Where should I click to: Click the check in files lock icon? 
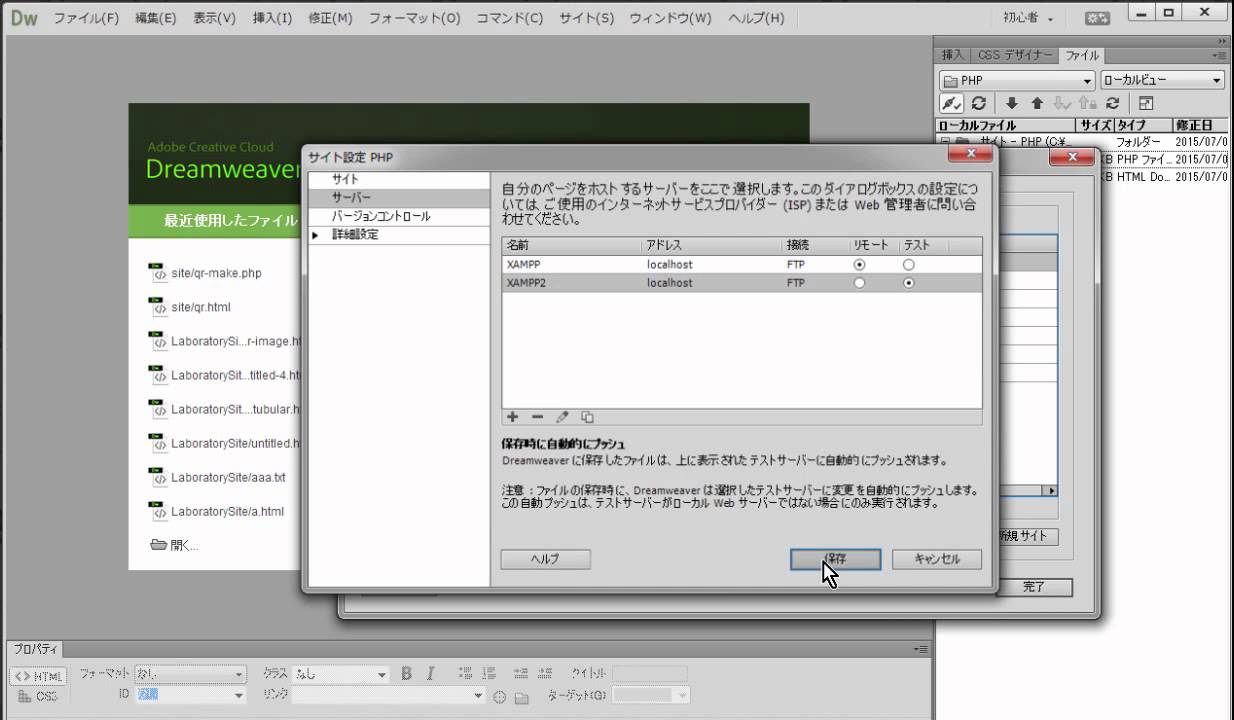(x=1087, y=103)
